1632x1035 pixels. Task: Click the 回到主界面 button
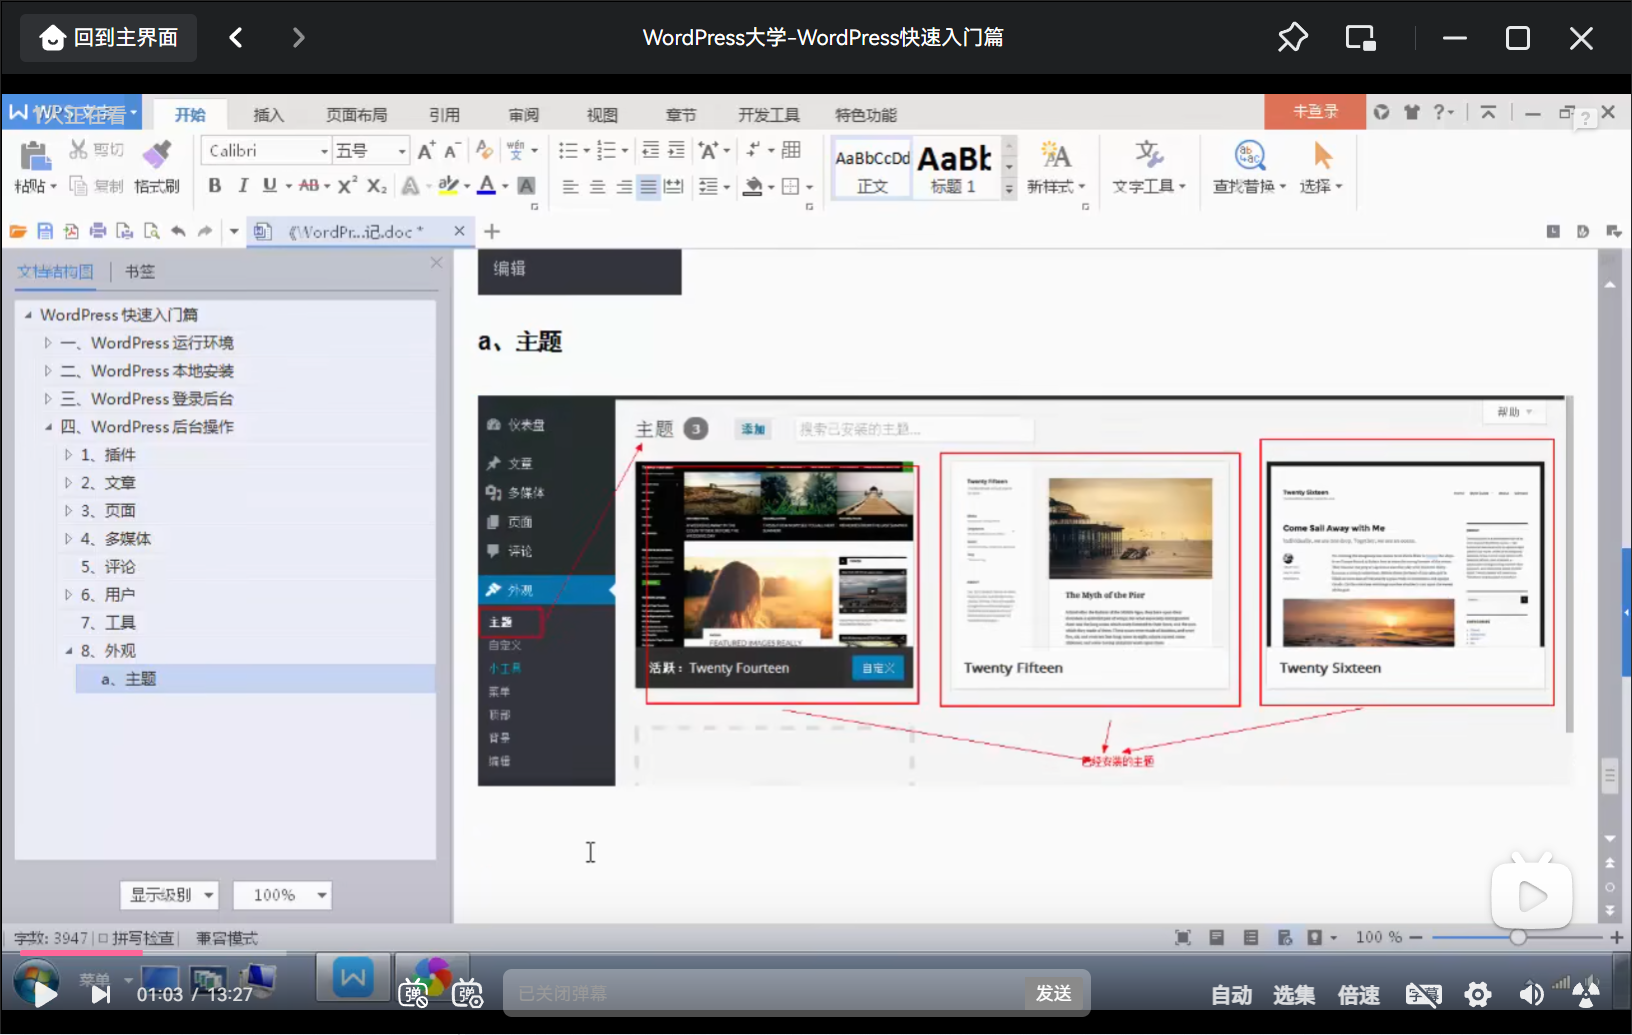[x=109, y=38]
